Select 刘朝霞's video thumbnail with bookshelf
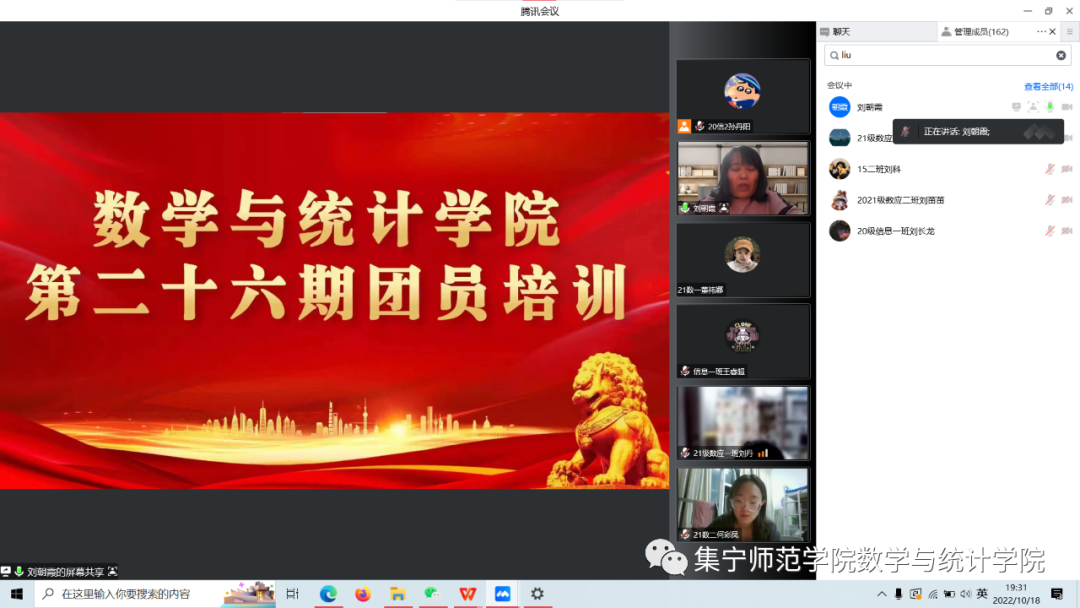 pos(743,178)
